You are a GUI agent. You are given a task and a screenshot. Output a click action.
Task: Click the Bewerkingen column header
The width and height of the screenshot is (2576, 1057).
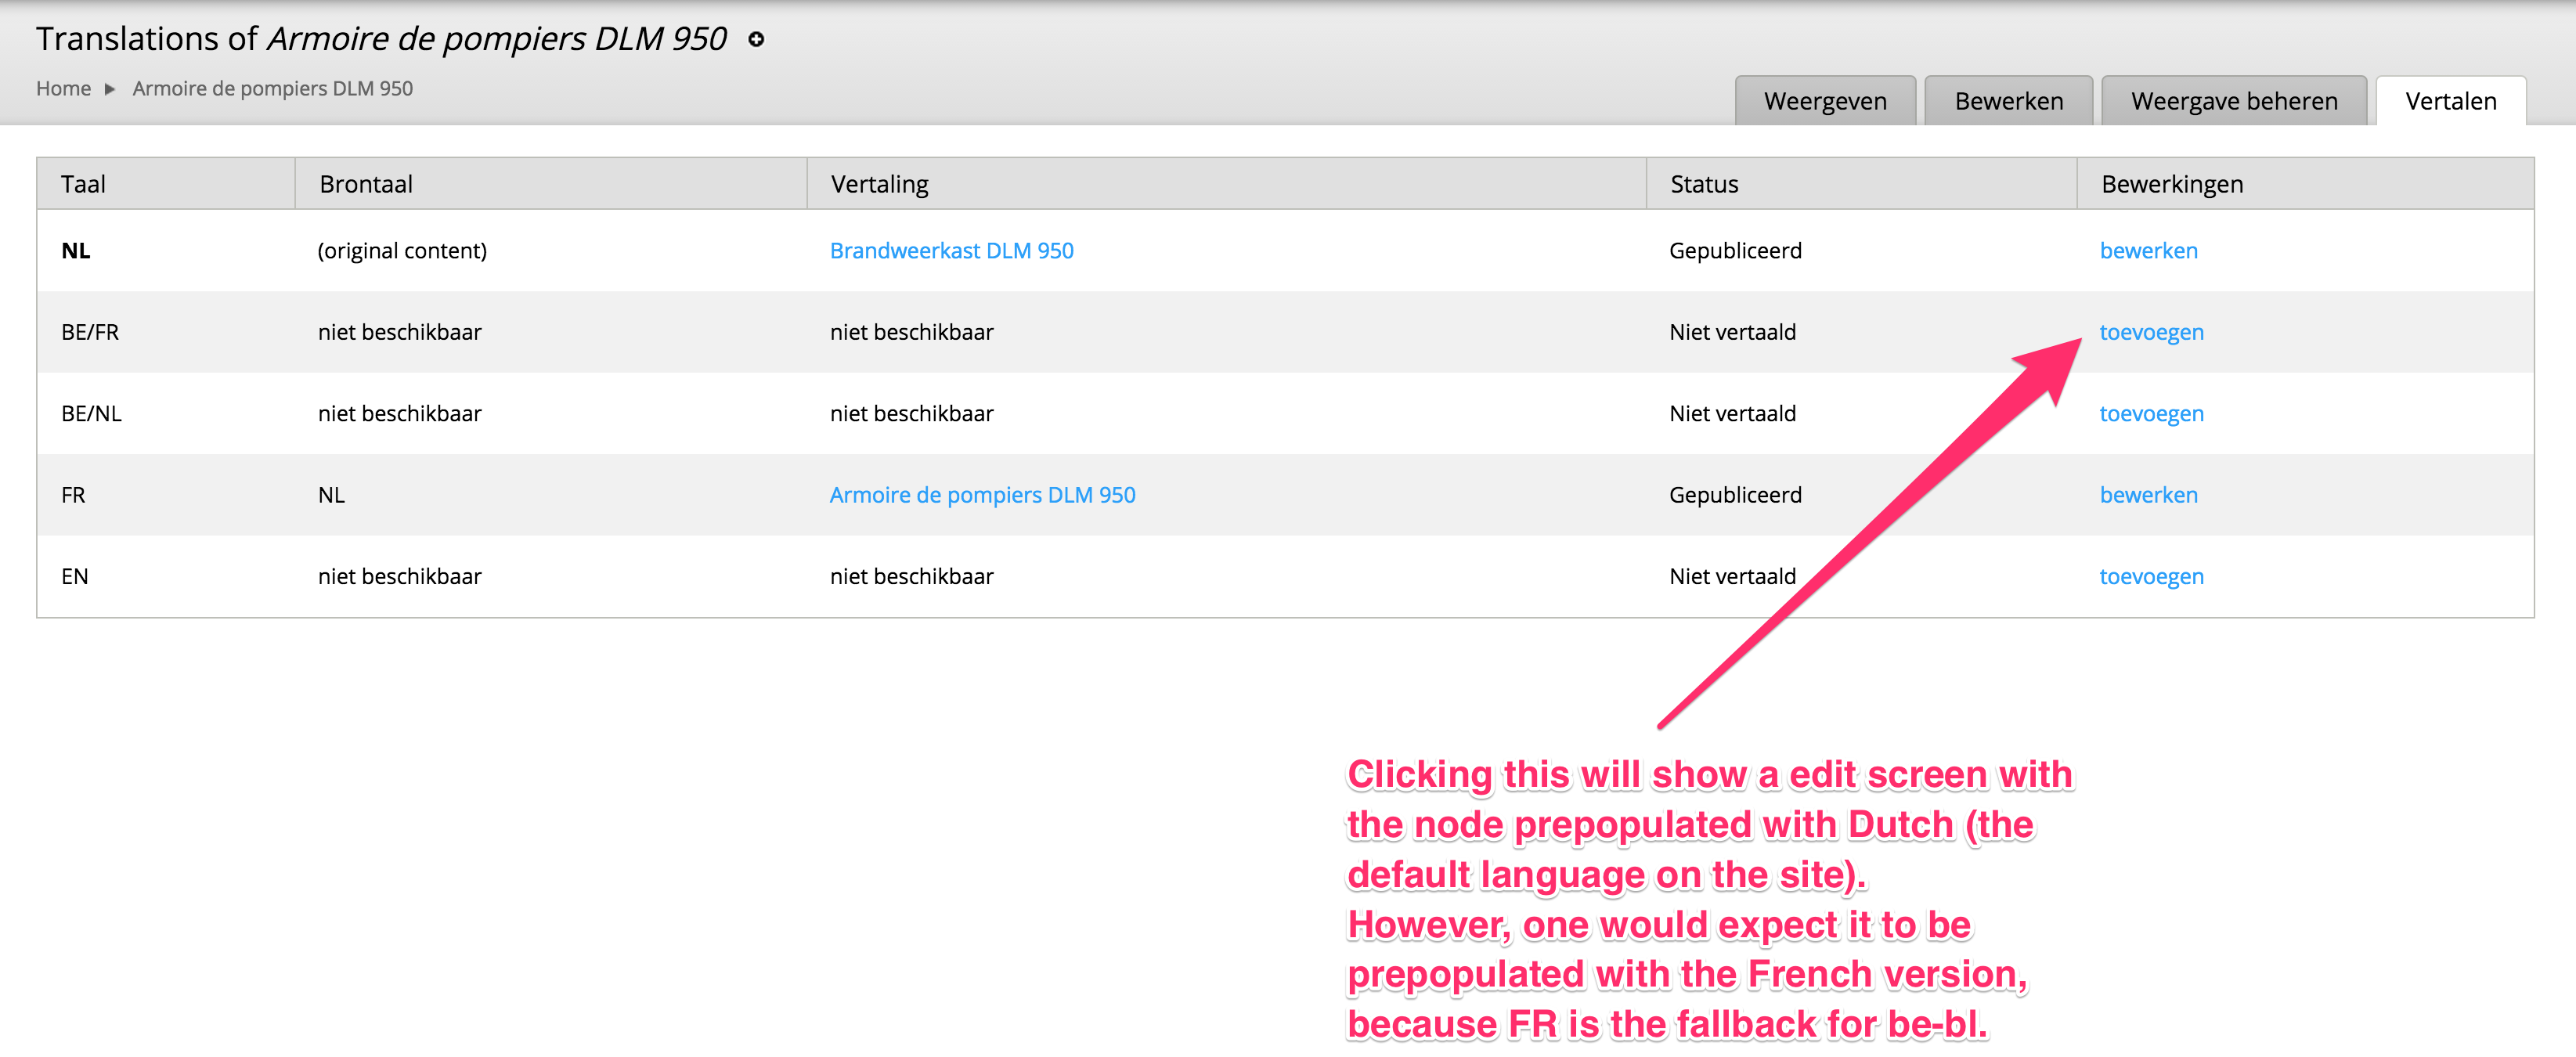tap(2172, 184)
